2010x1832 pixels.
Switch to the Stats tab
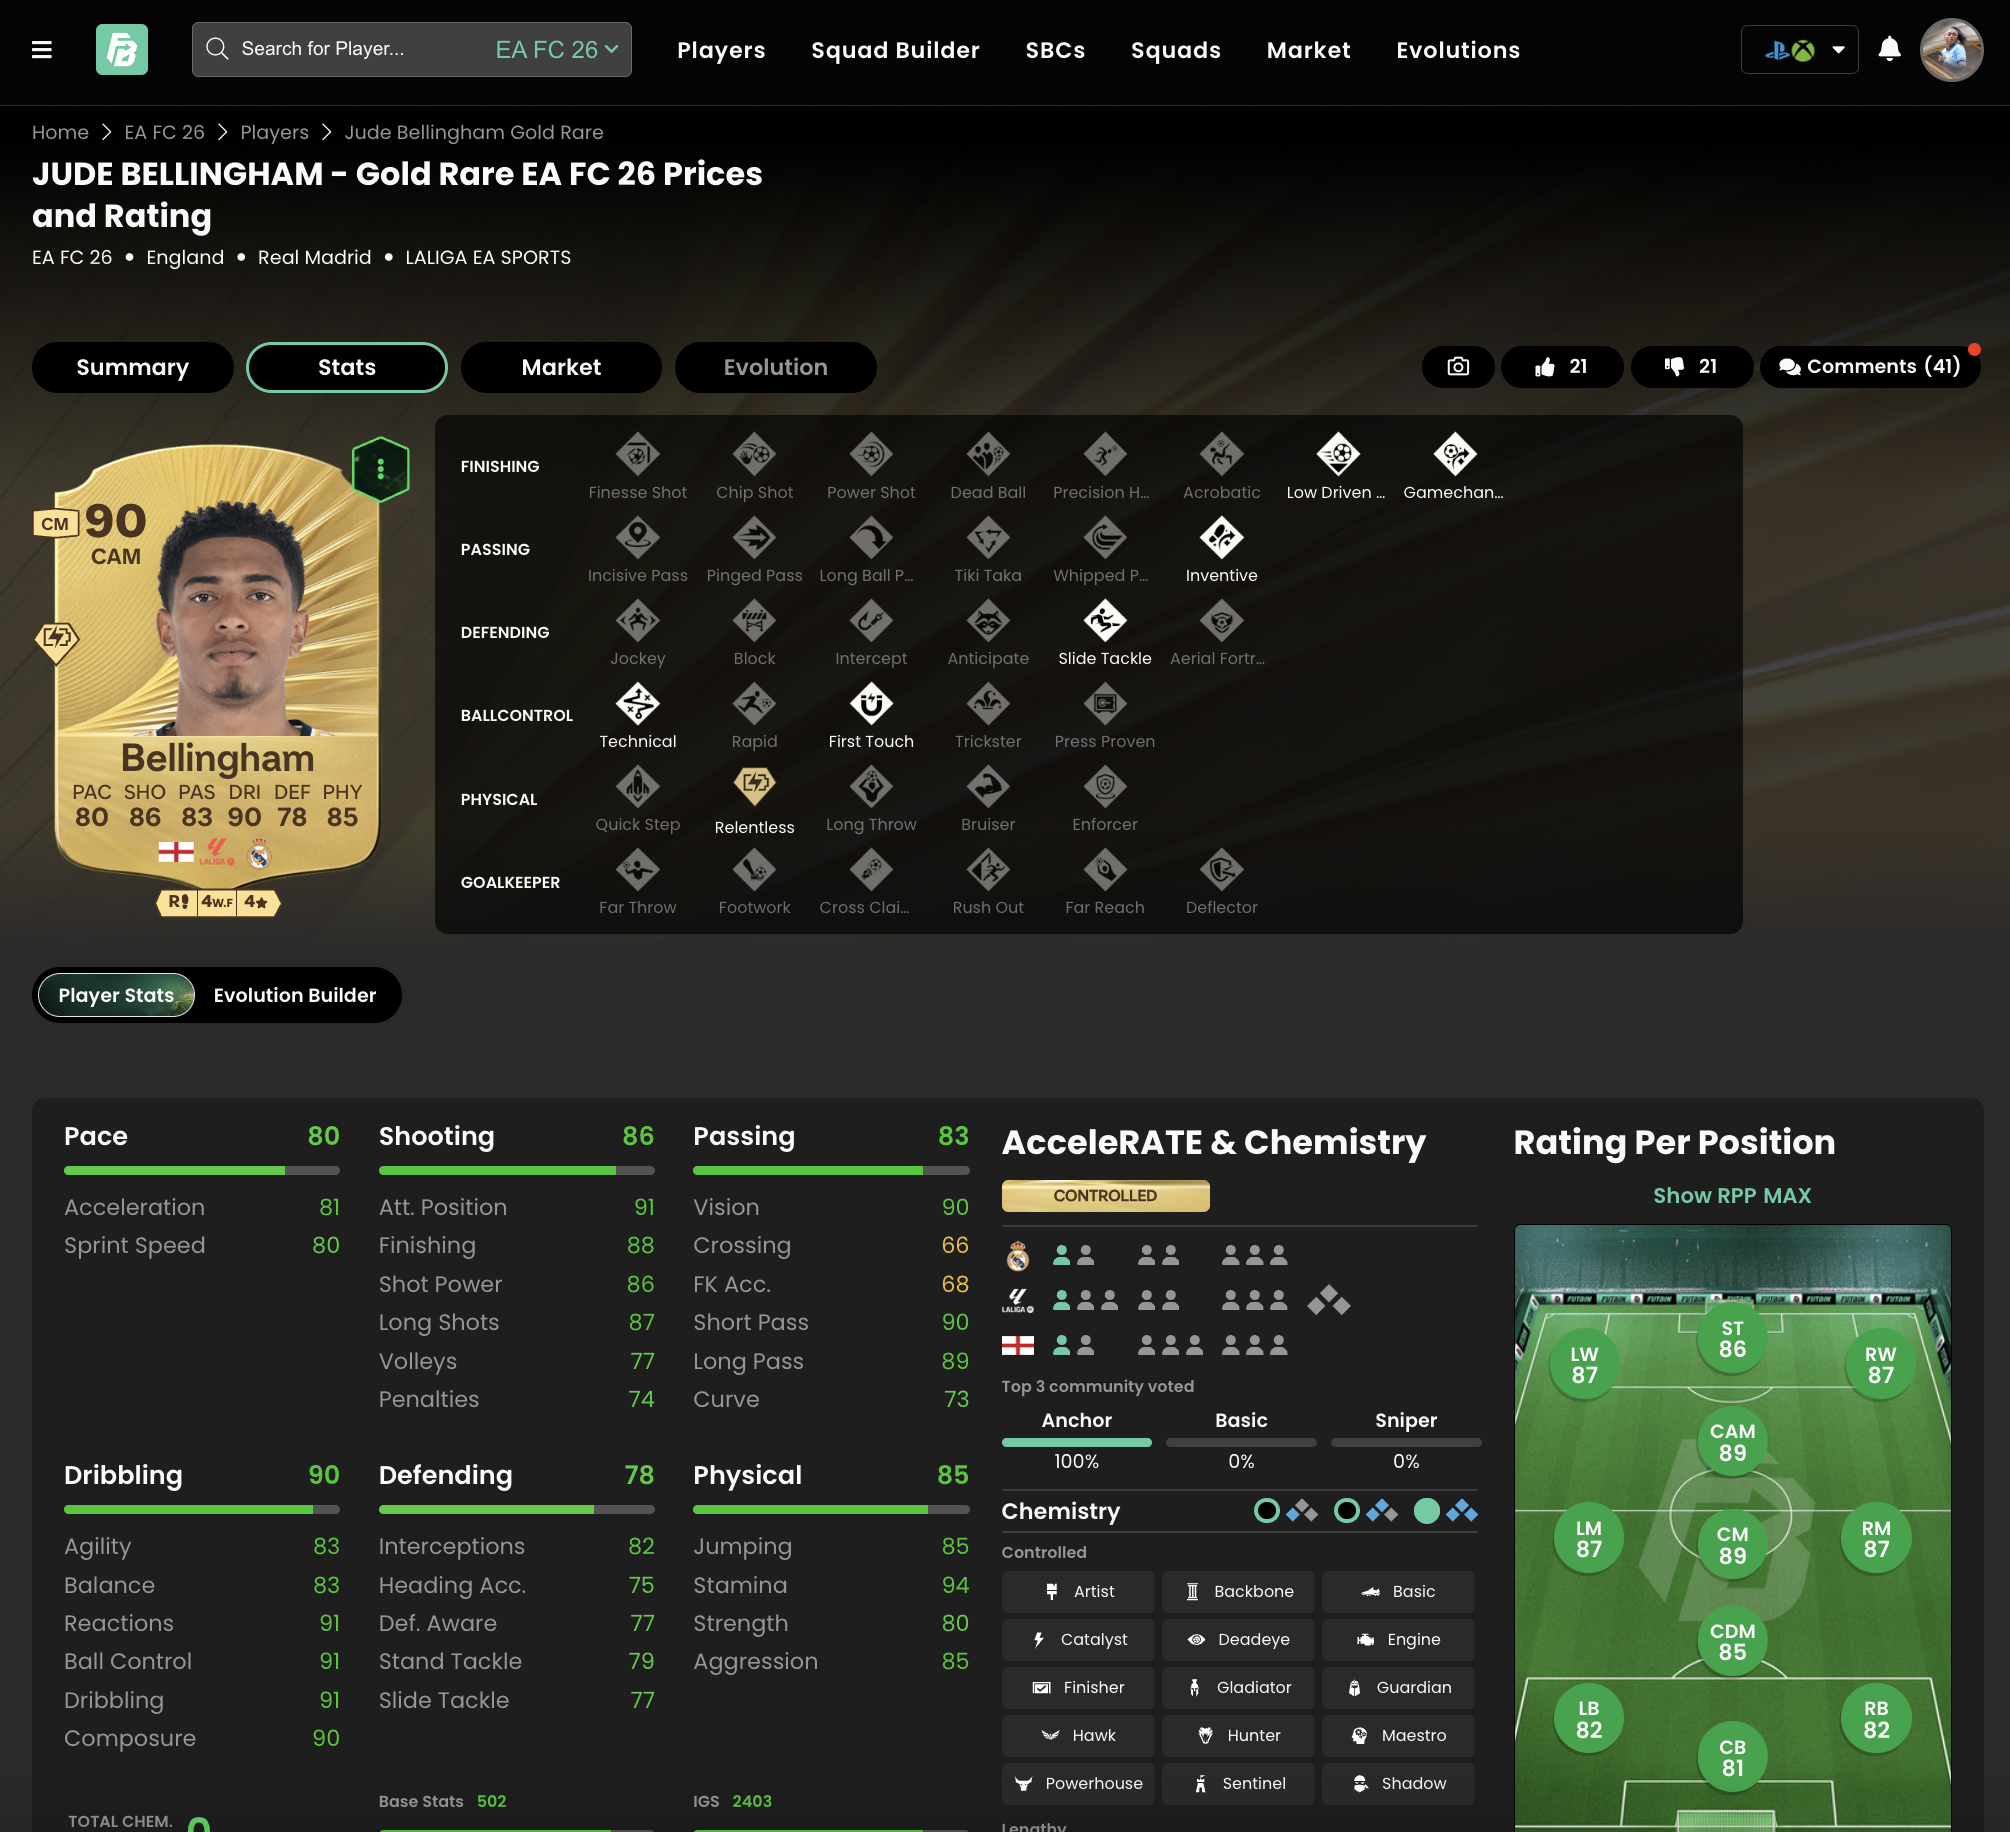[347, 367]
